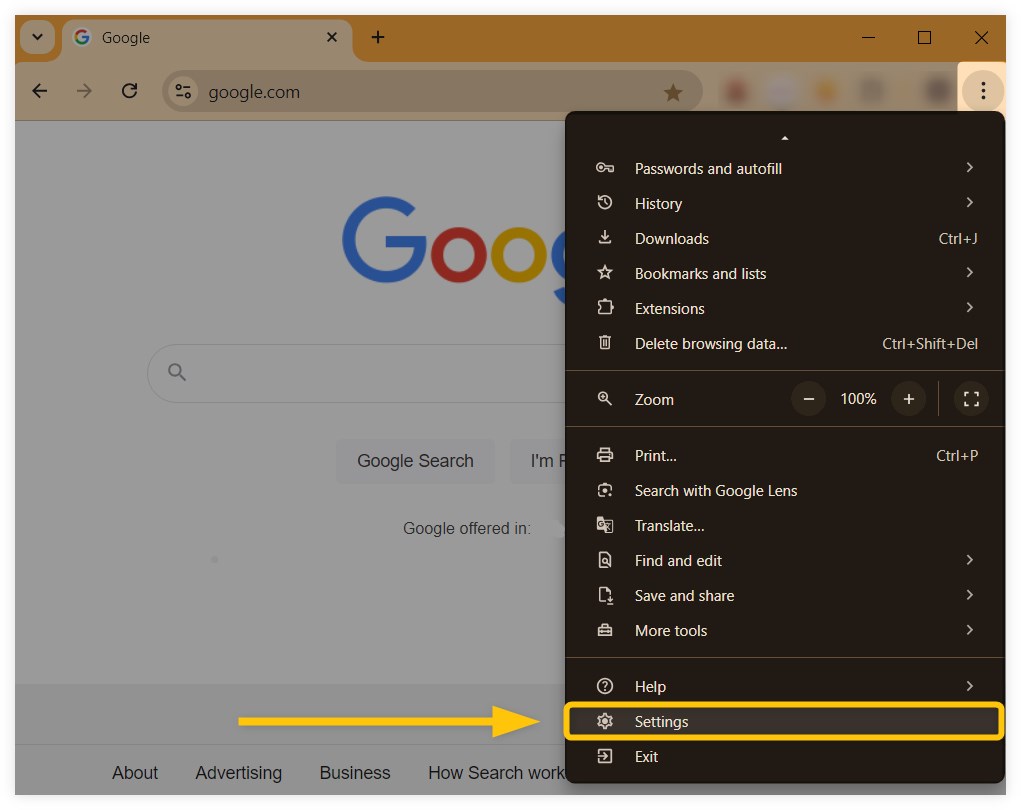Increase zoom with the plus button
This screenshot has width=1021, height=810.
point(908,398)
